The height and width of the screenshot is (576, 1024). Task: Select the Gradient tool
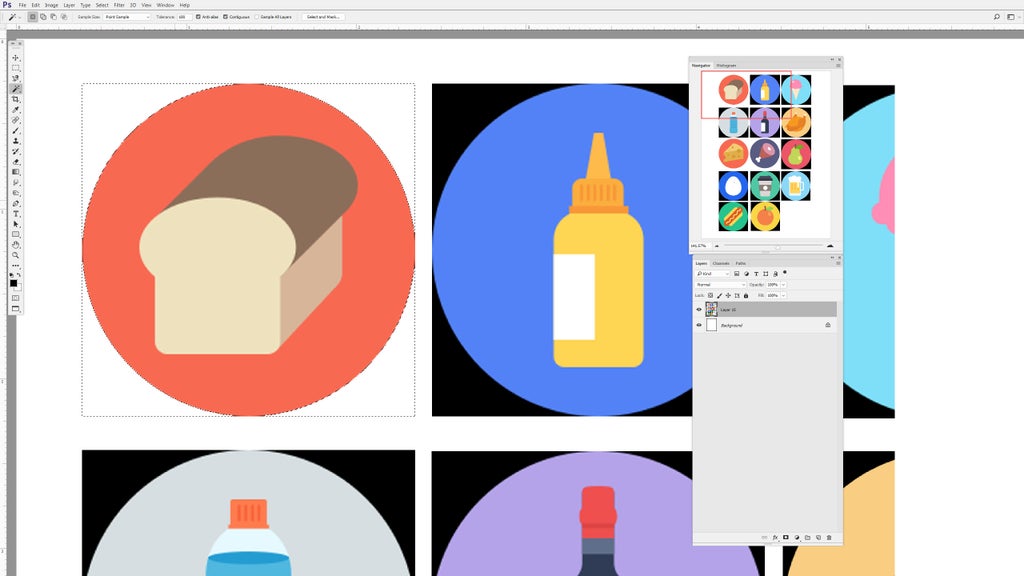16,172
